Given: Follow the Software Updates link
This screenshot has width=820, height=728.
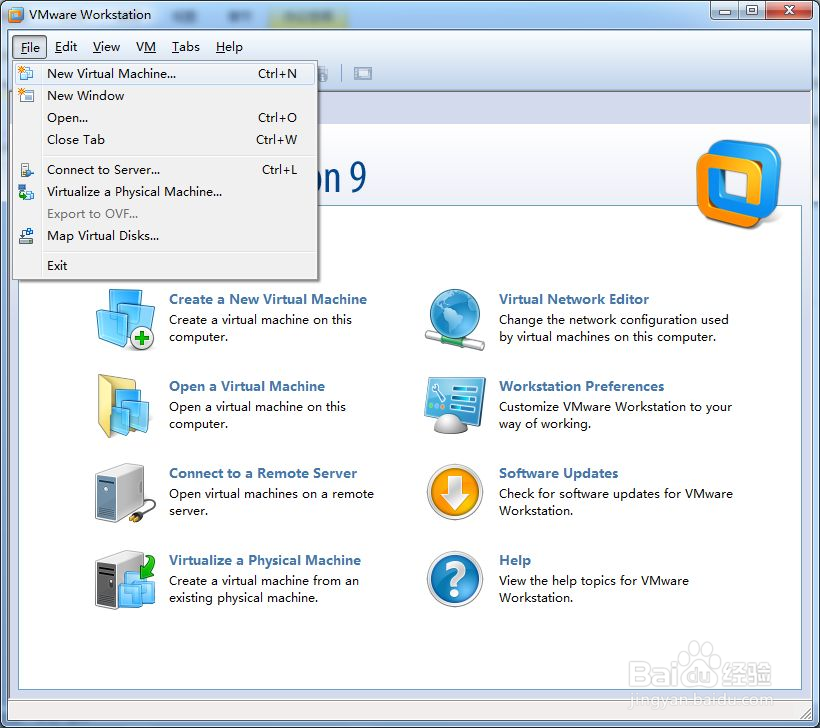Looking at the screenshot, I should pos(559,473).
